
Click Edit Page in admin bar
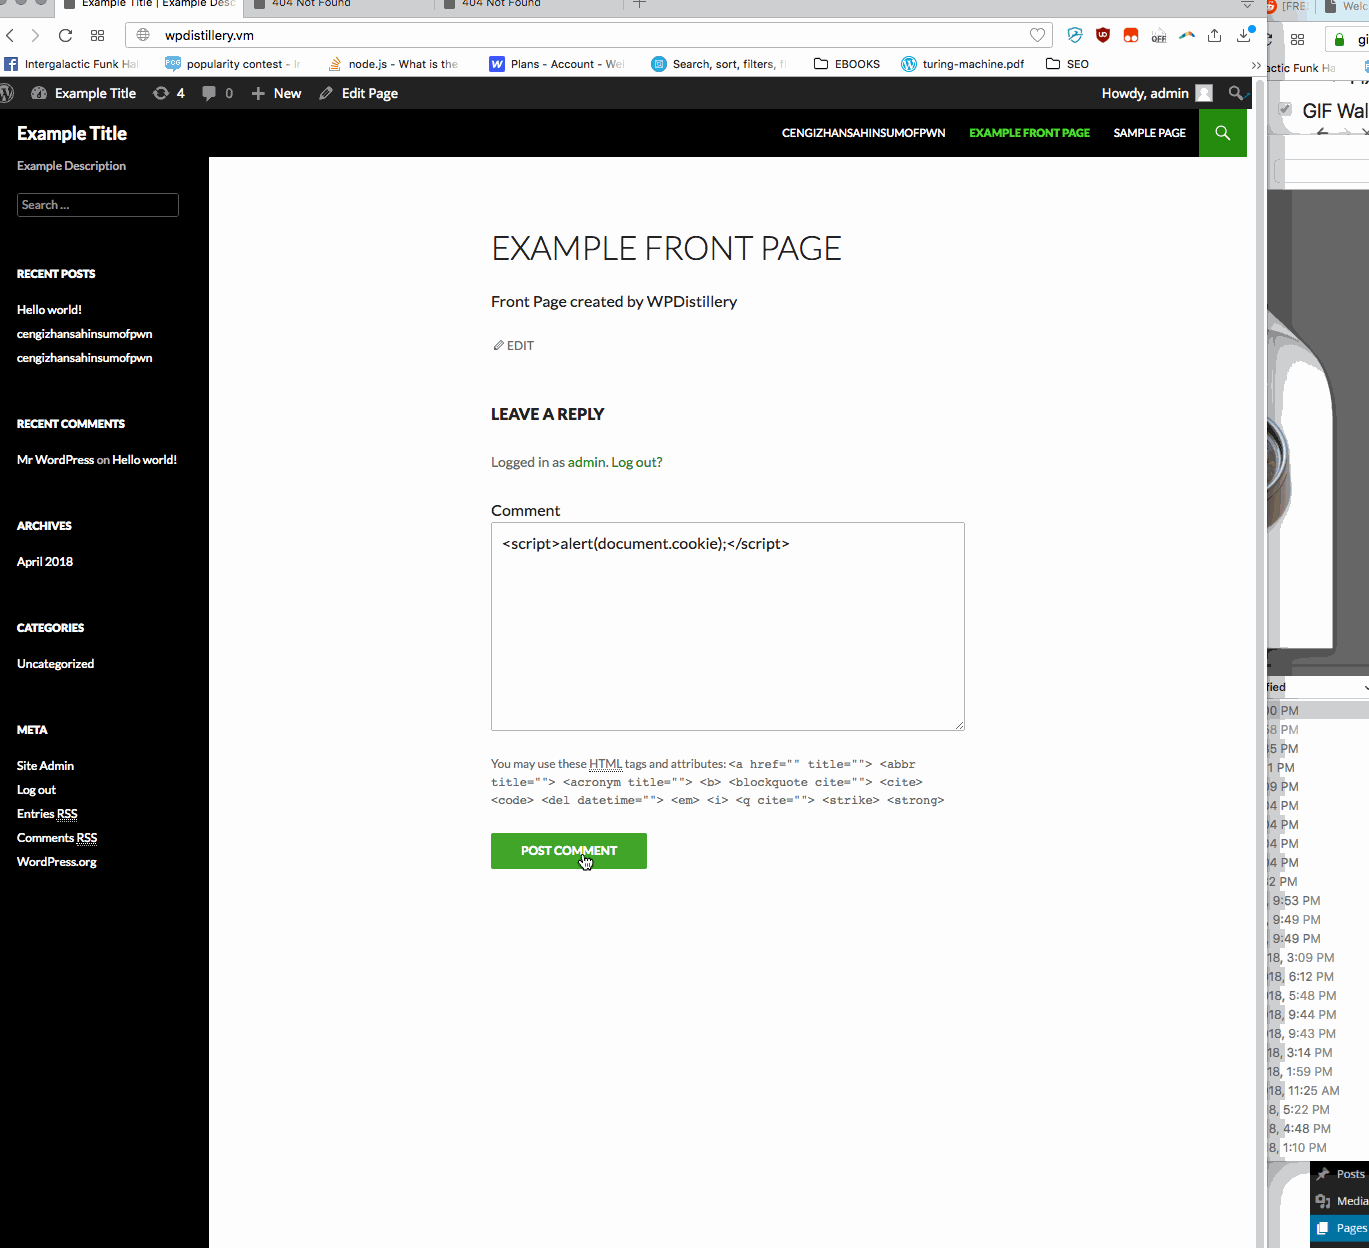coord(358,93)
